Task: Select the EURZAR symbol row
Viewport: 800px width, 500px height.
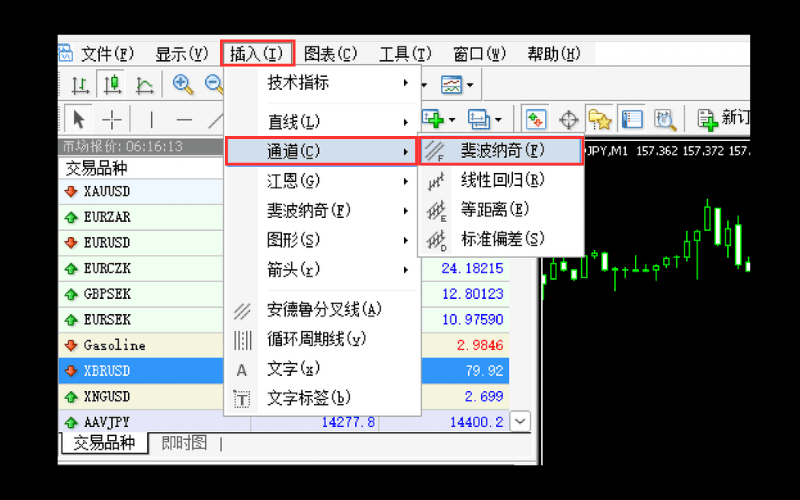Action: (141, 217)
